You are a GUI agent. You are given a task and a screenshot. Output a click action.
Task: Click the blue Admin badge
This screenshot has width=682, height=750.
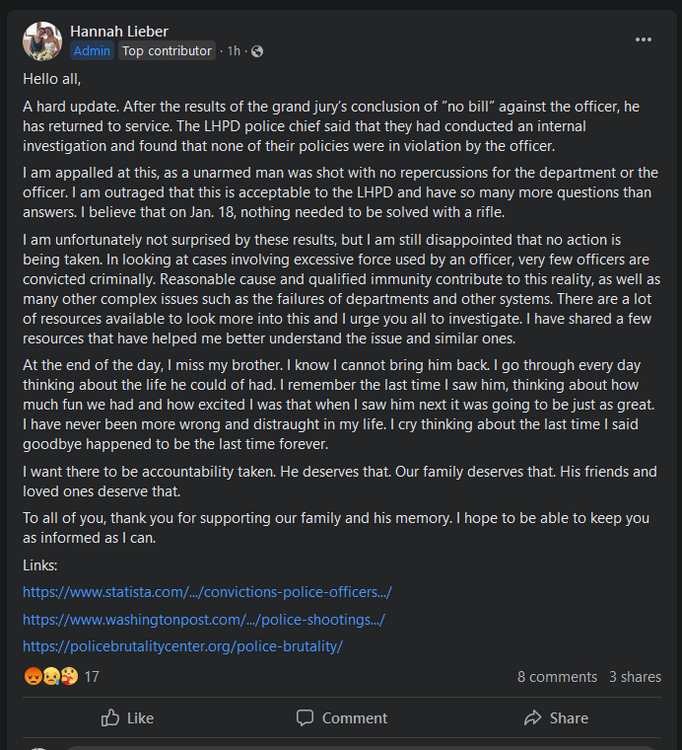point(92,51)
